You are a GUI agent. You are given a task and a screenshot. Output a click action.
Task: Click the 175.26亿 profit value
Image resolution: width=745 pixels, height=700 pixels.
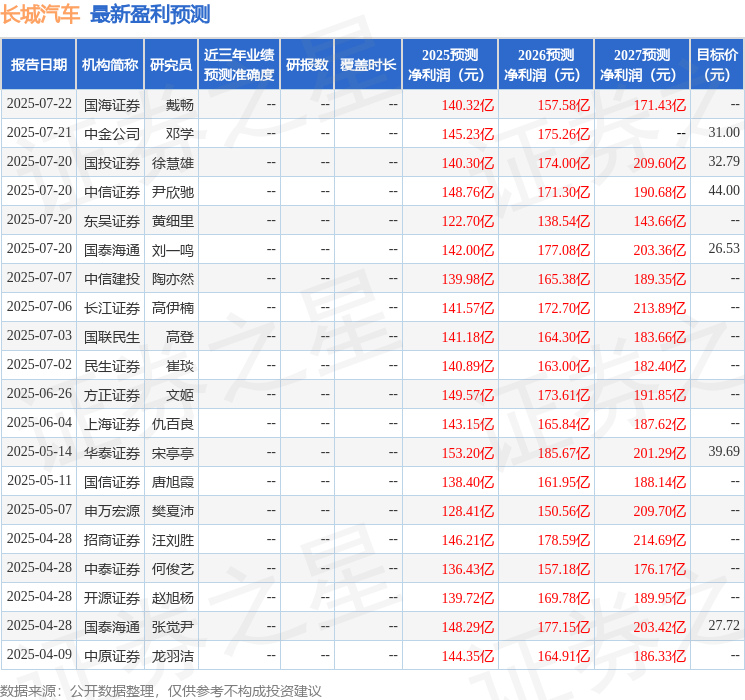[564, 134]
